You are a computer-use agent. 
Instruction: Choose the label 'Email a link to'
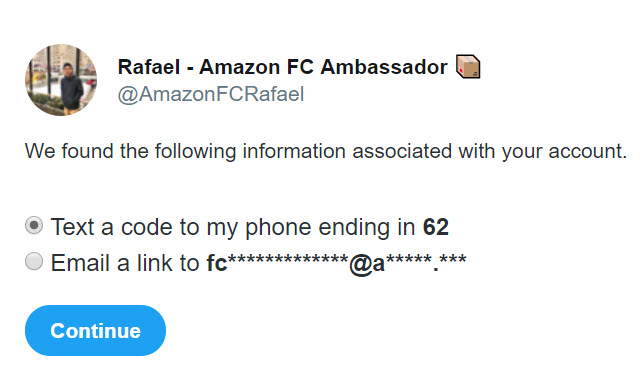125,263
